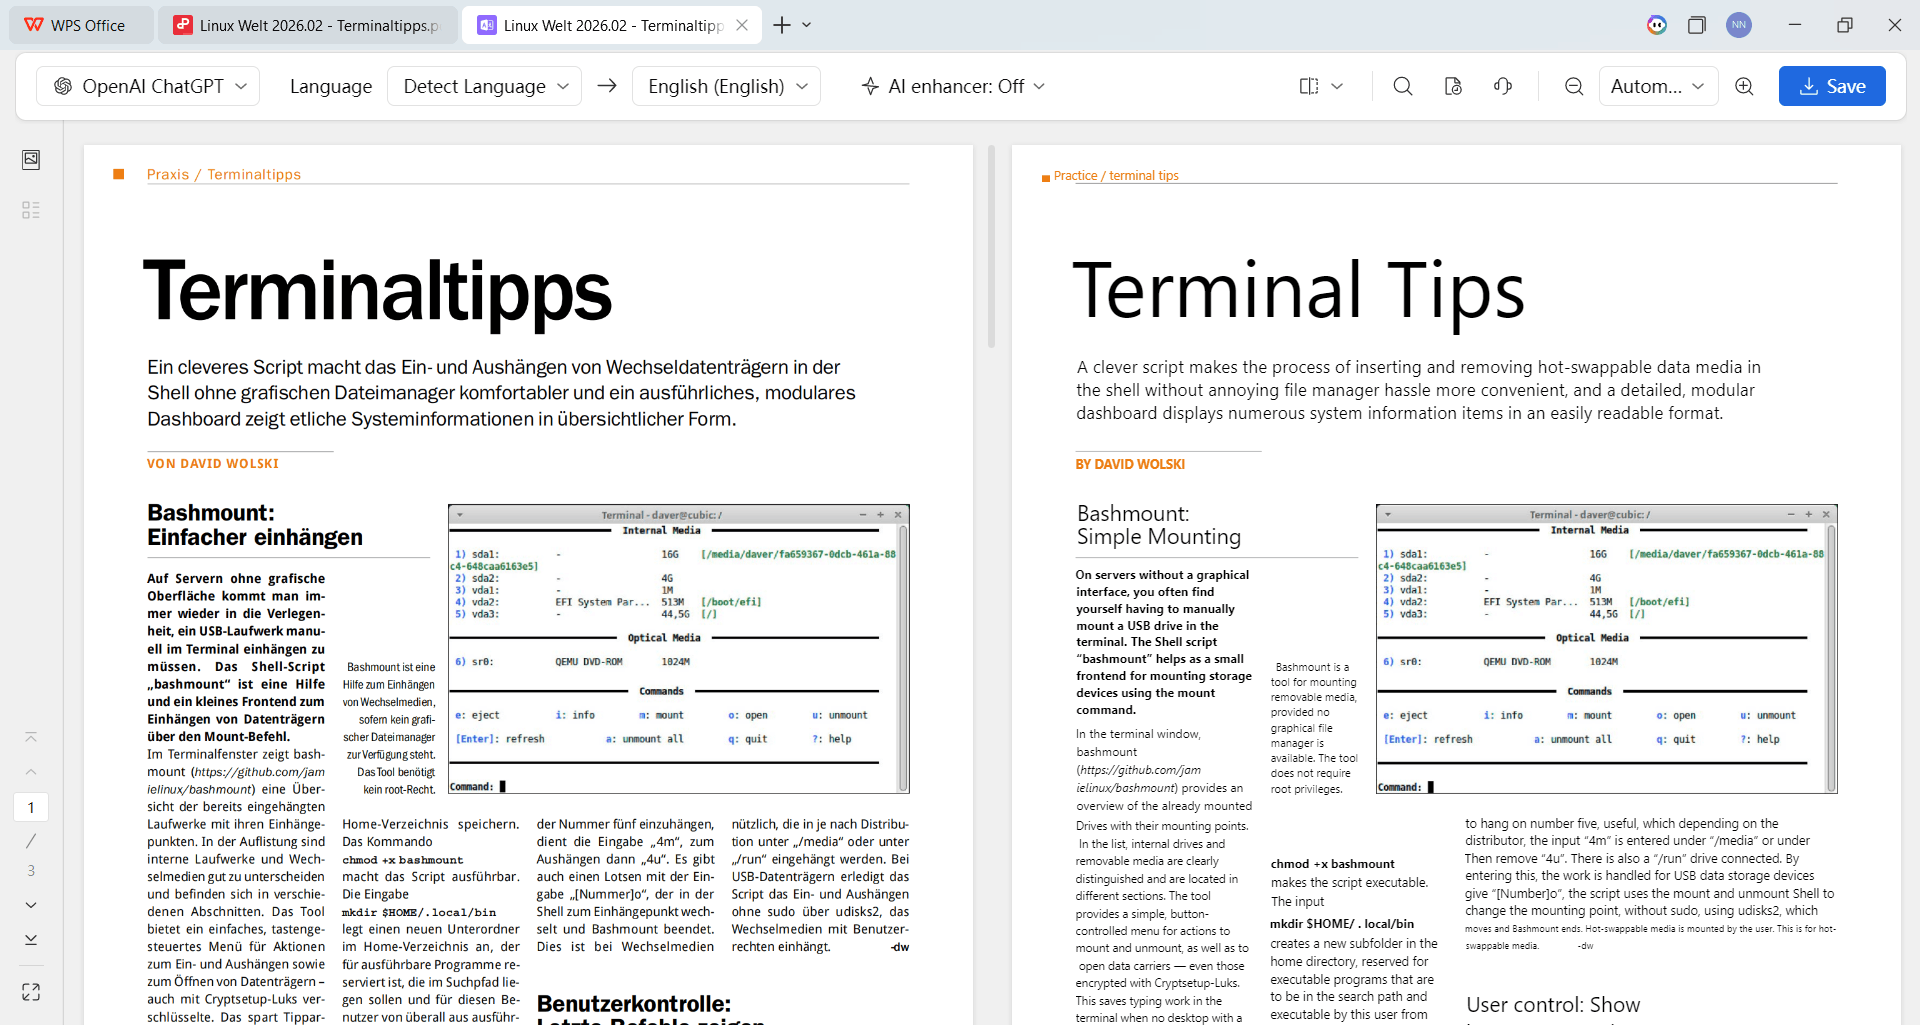
Task: Toggle the AI enhancer Off setting
Action: [953, 86]
